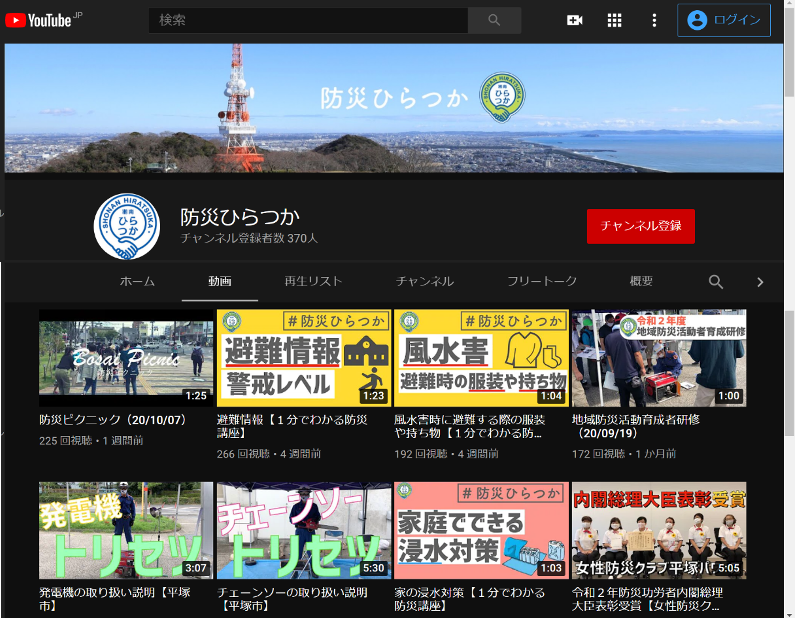Click the magnifier search button in header
The width and height of the screenshot is (796, 618).
494,20
